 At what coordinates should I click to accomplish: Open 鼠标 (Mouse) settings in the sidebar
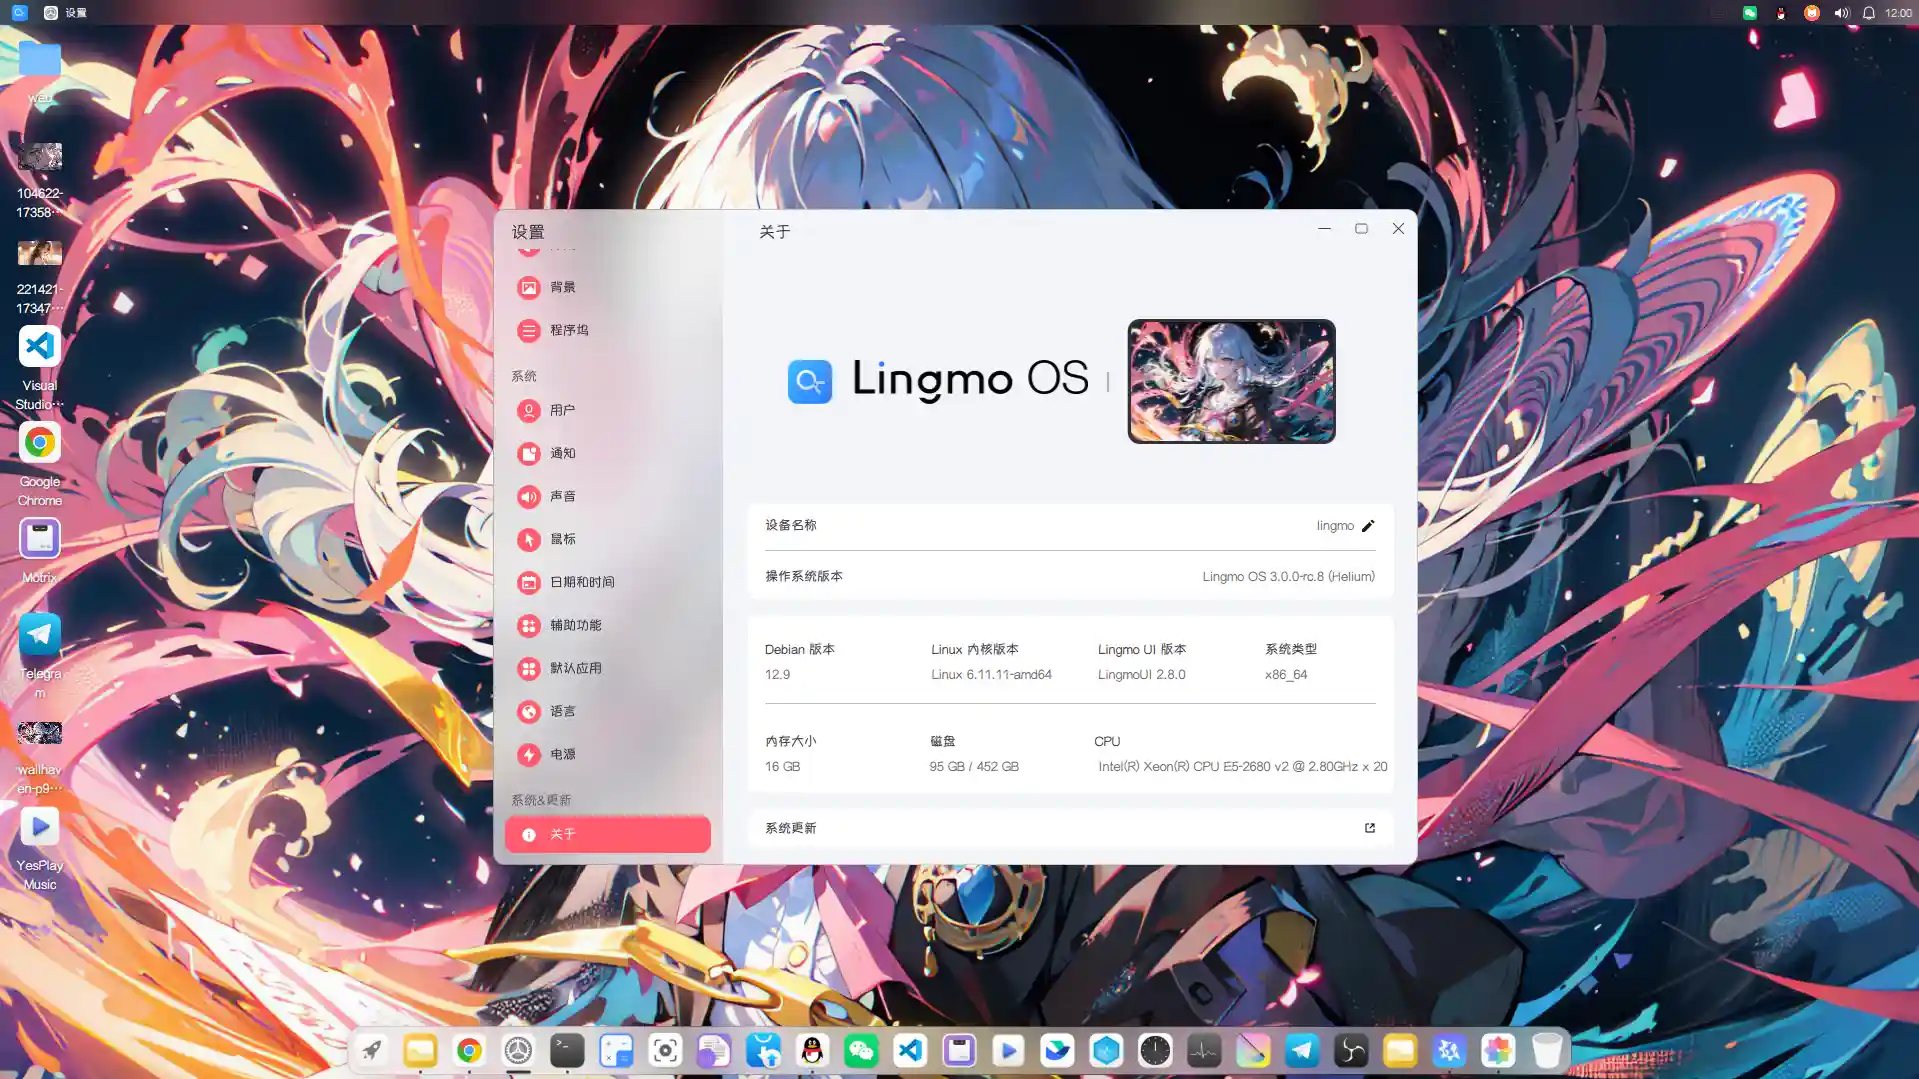pos(562,539)
